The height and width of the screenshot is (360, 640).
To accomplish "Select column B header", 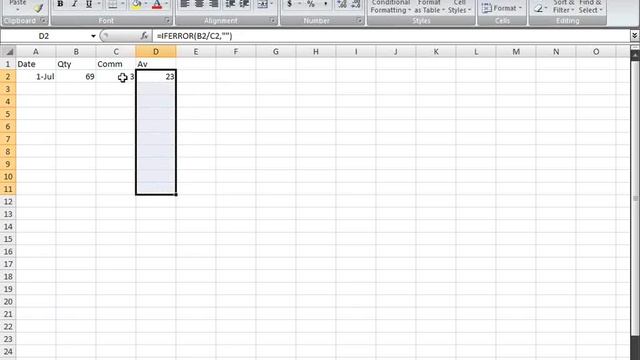I will point(76,51).
